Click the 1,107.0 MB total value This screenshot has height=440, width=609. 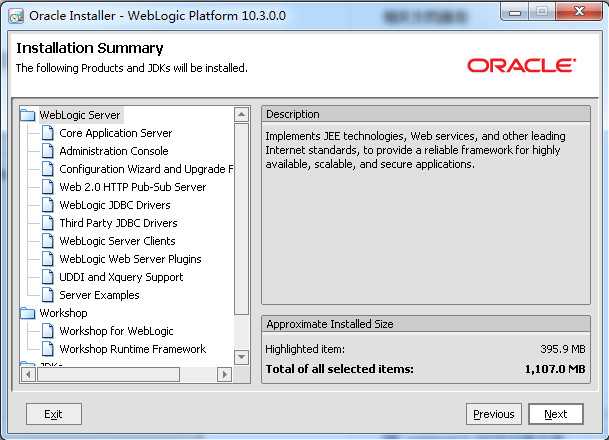pyautogui.click(x=555, y=369)
